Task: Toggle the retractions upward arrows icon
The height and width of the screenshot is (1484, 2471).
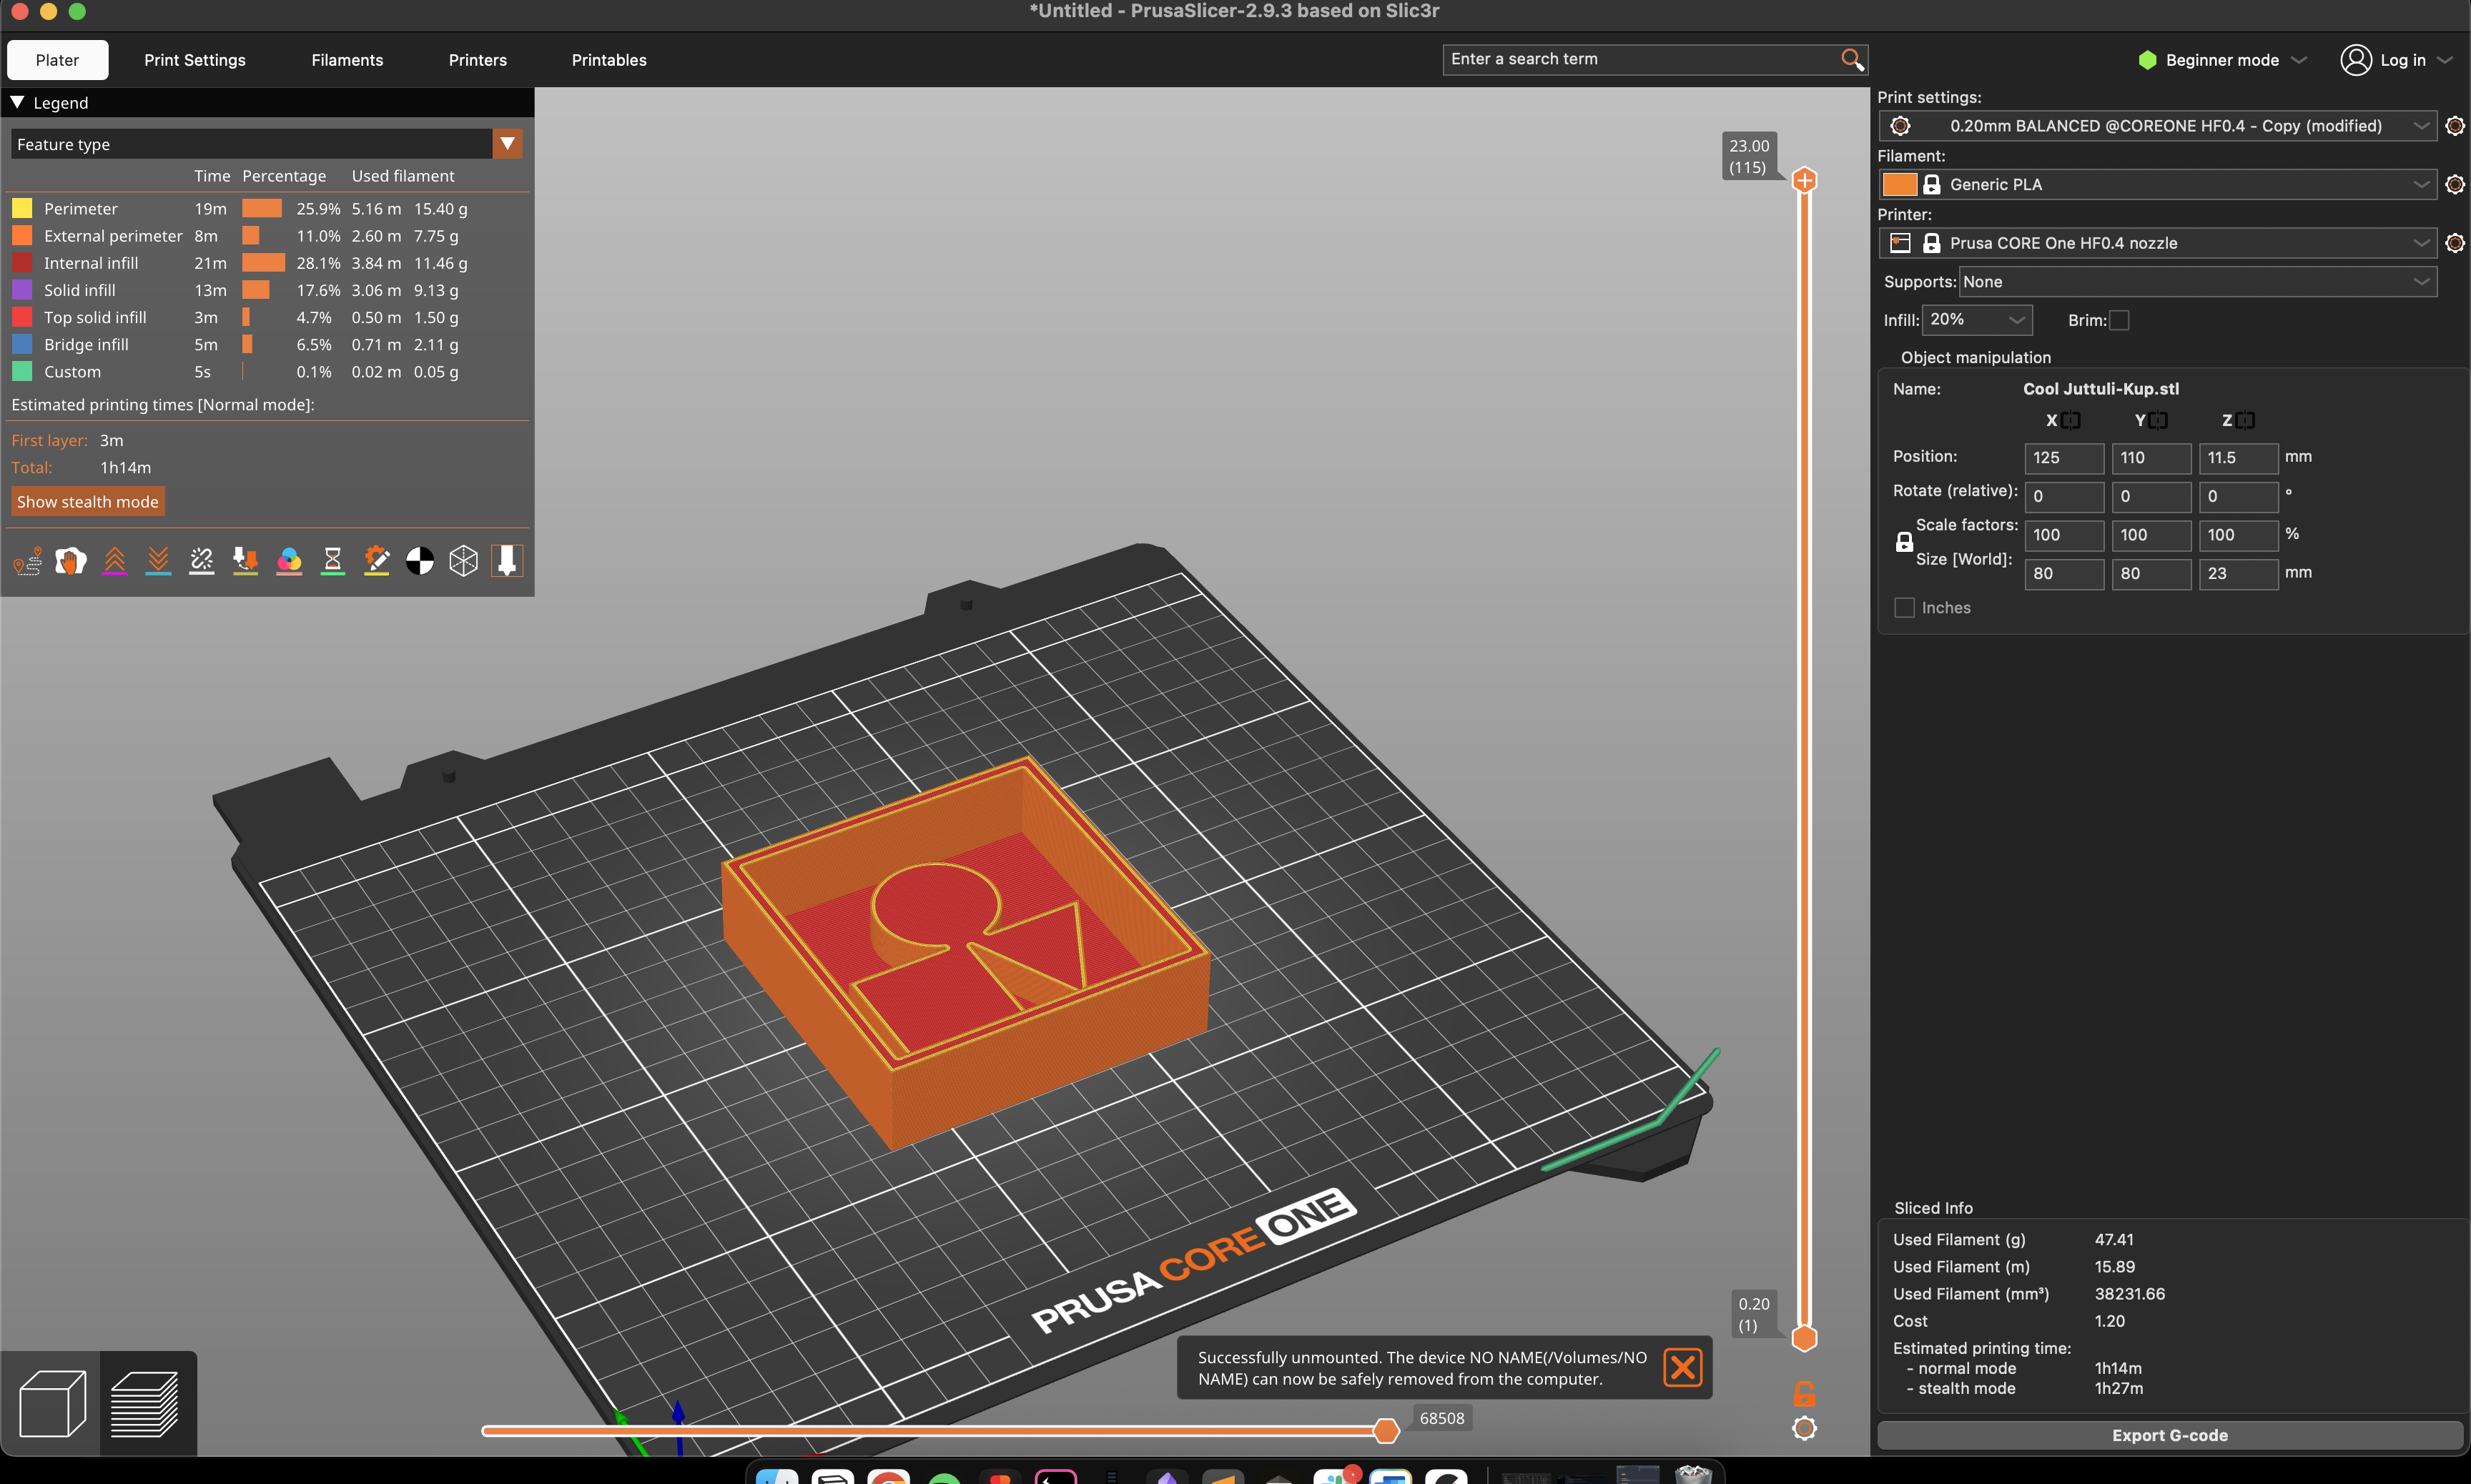Action: tap(115, 561)
